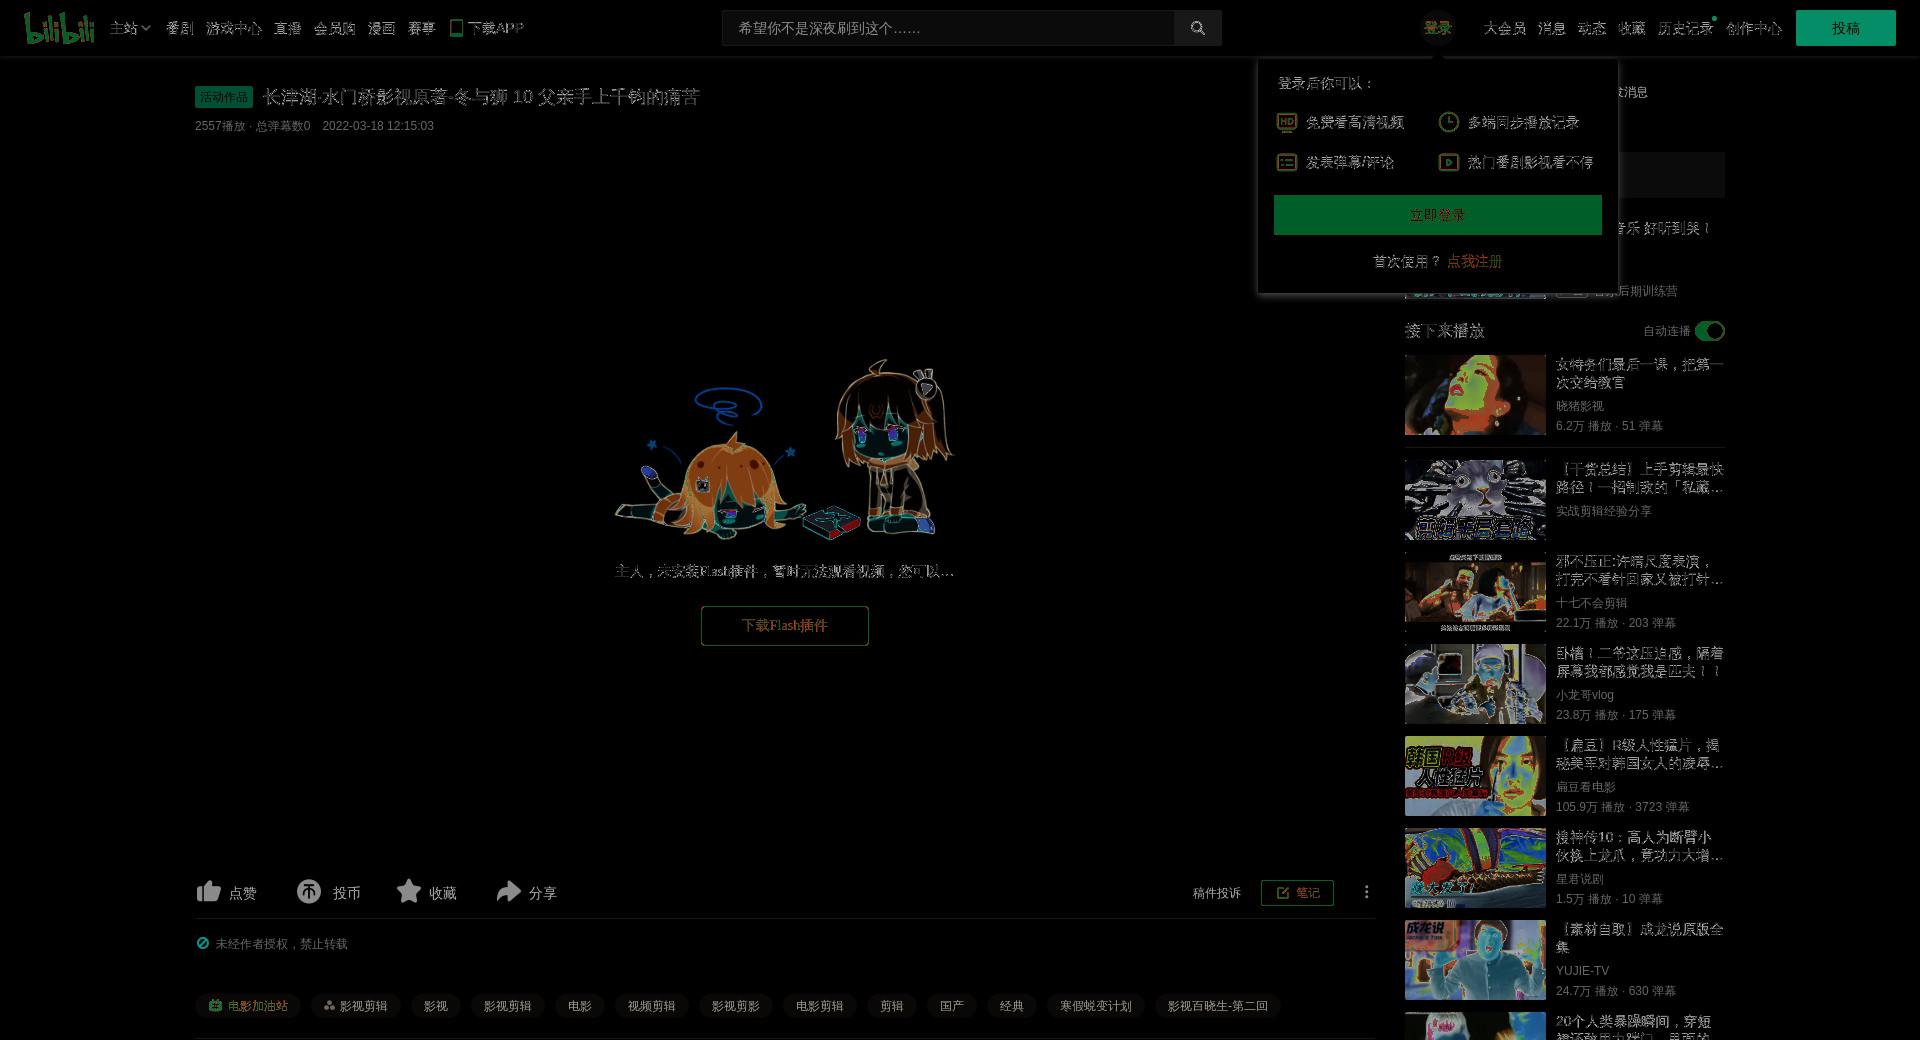Open the 影视剪影 tag

(x=735, y=1006)
